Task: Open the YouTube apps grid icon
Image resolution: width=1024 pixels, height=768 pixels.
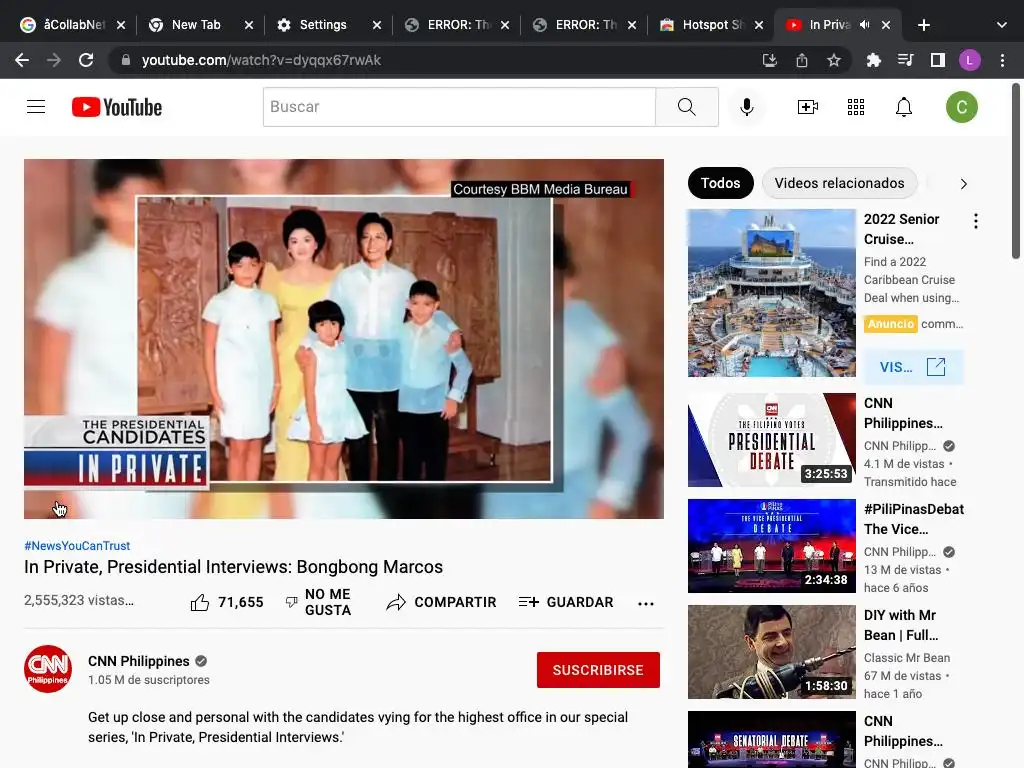Action: [x=856, y=107]
